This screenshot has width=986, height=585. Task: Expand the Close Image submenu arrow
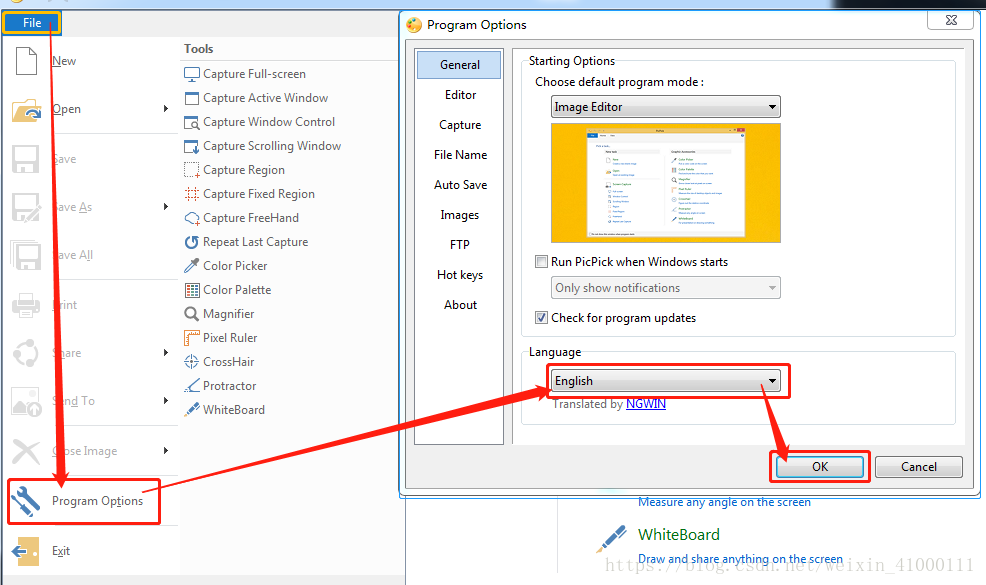pos(166,451)
